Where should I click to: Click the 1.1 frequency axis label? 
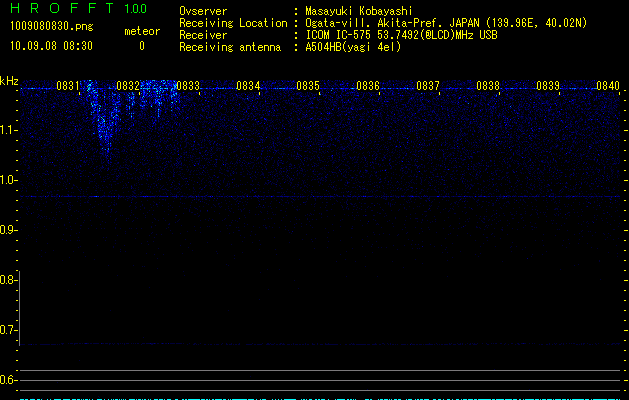[8, 130]
